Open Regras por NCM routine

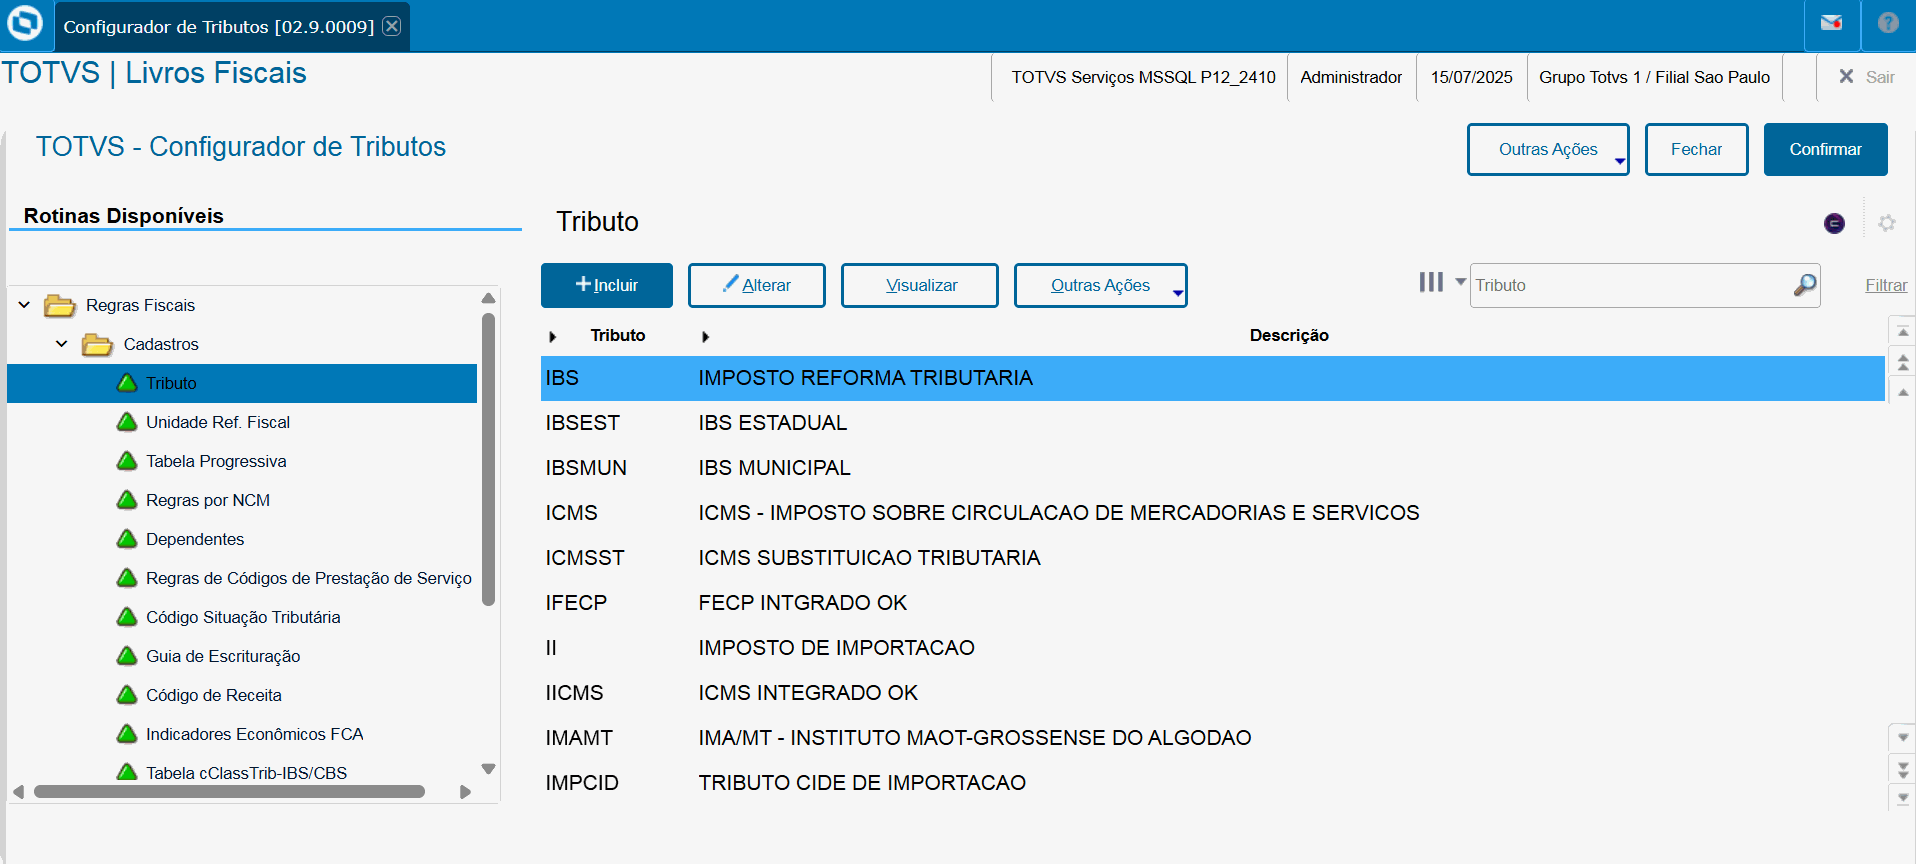click(208, 500)
